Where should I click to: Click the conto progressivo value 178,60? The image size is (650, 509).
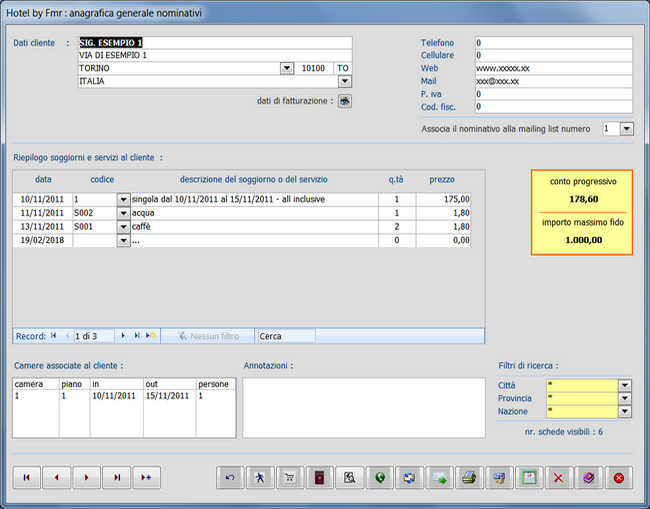coord(583,199)
